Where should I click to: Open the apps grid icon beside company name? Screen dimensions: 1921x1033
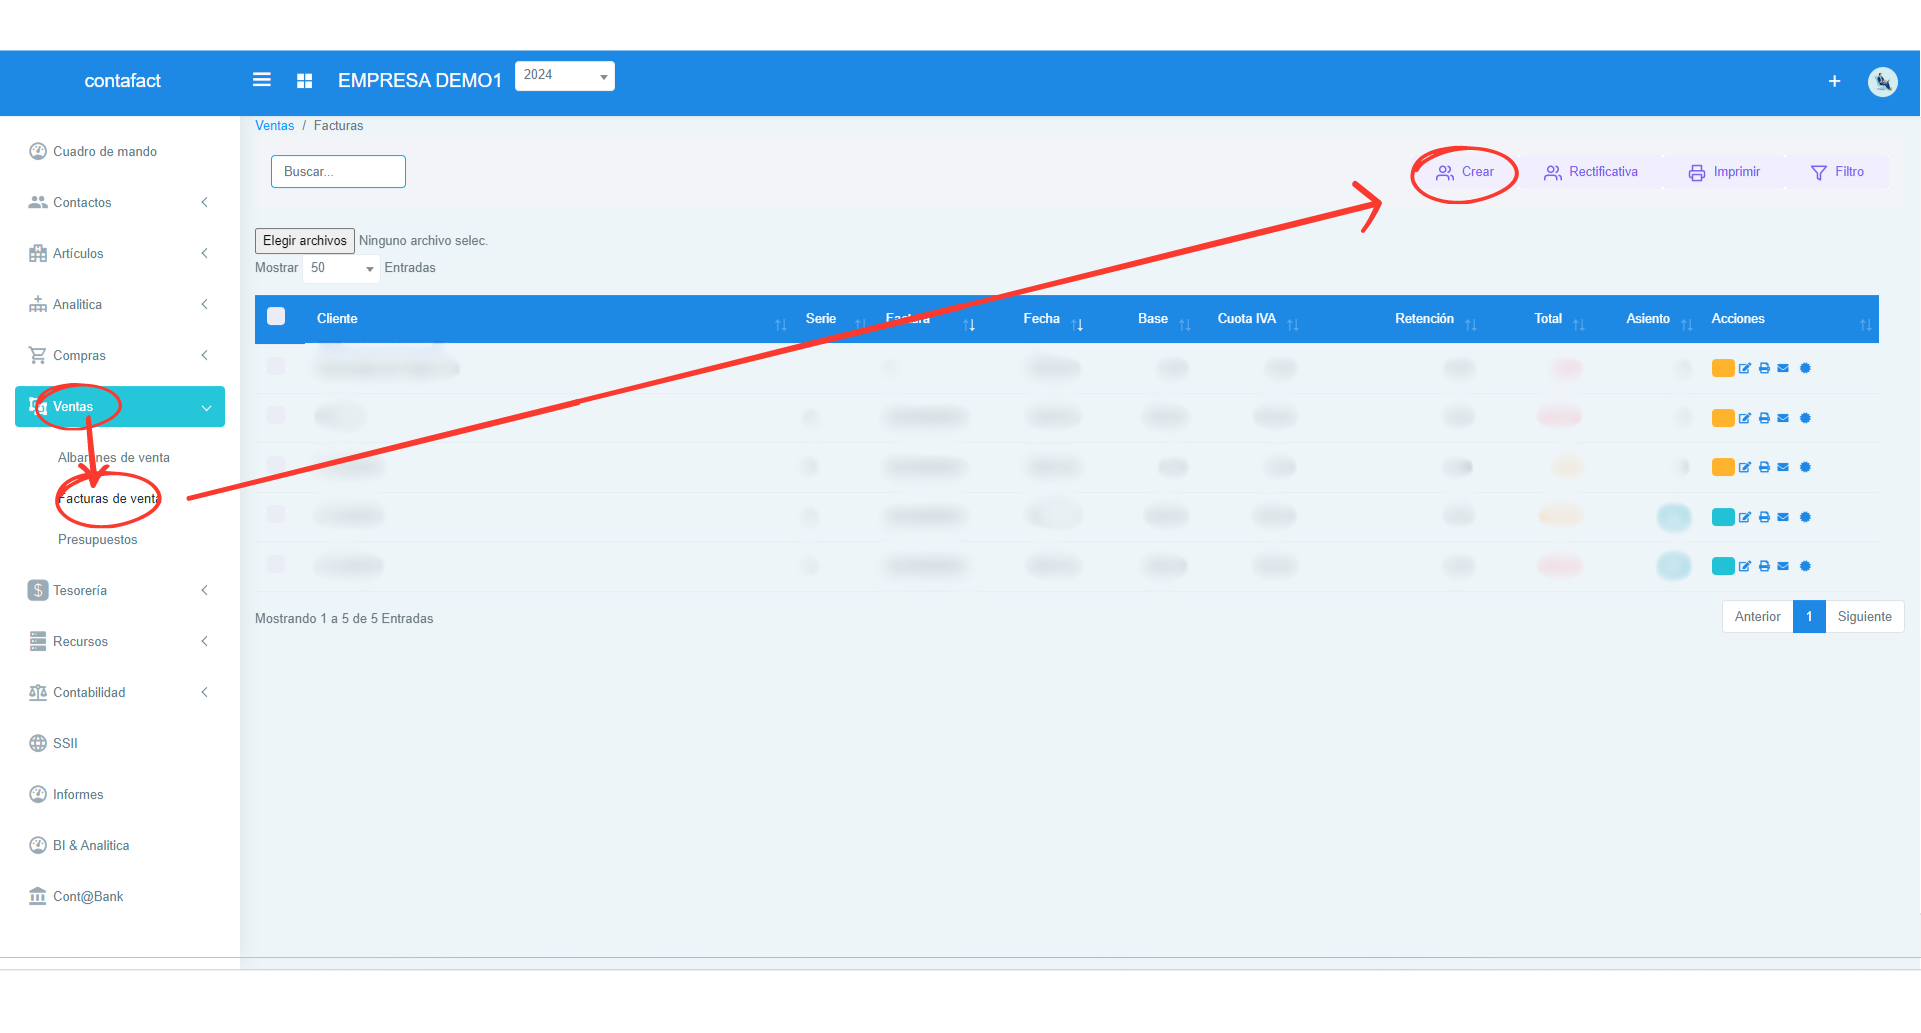coord(305,81)
